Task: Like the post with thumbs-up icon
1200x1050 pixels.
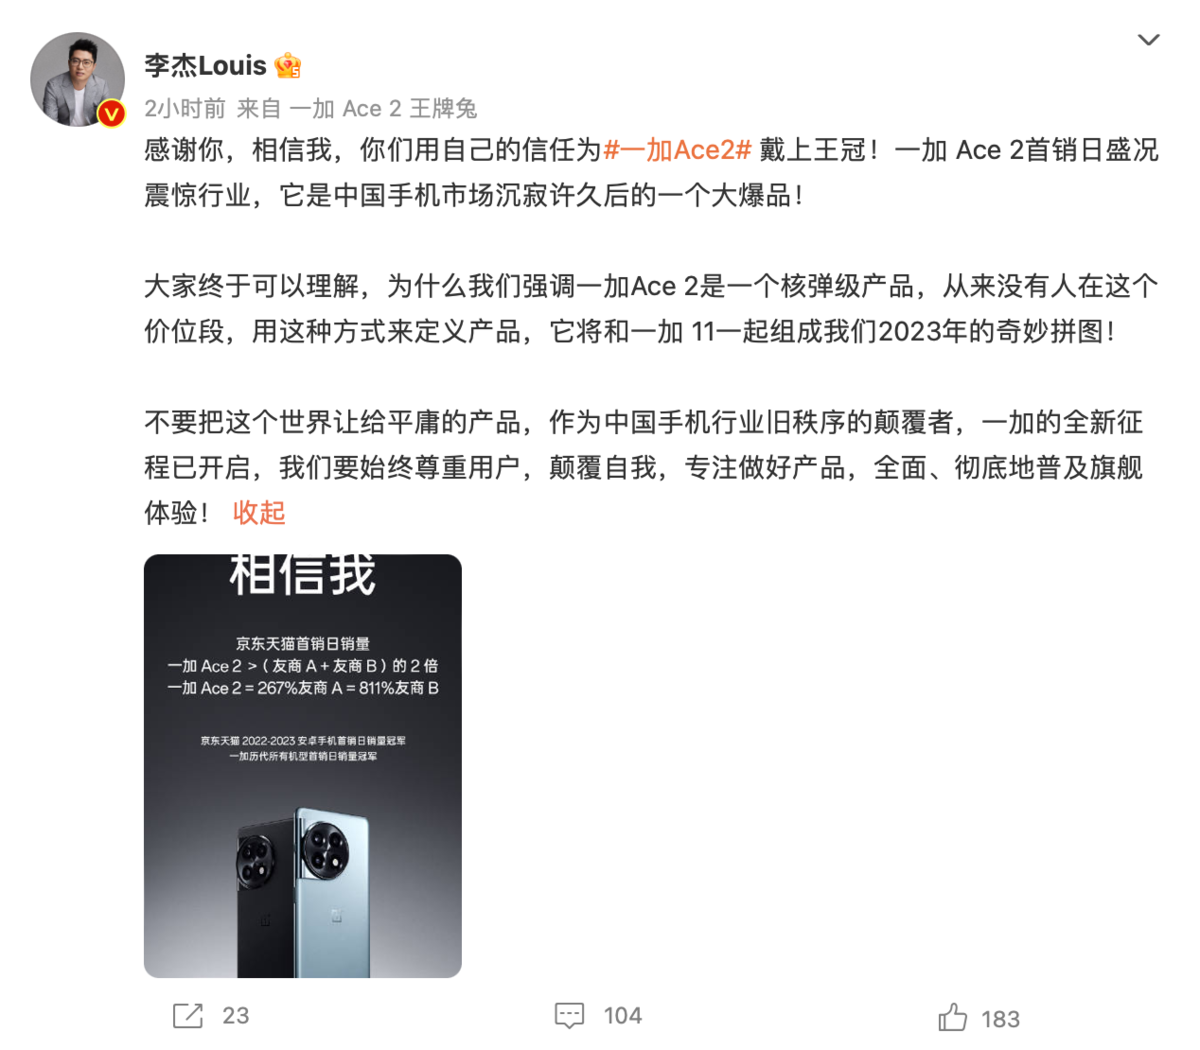Action: pyautogui.click(x=952, y=1017)
